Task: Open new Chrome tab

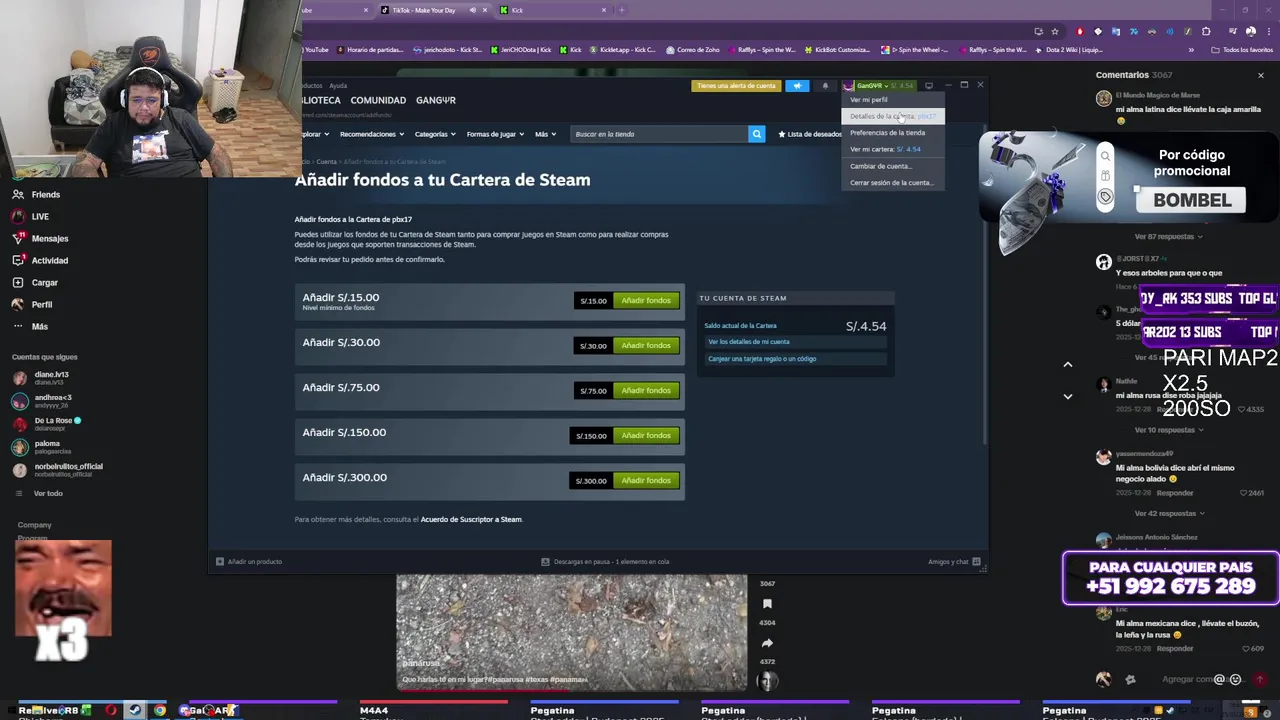Action: (x=621, y=10)
